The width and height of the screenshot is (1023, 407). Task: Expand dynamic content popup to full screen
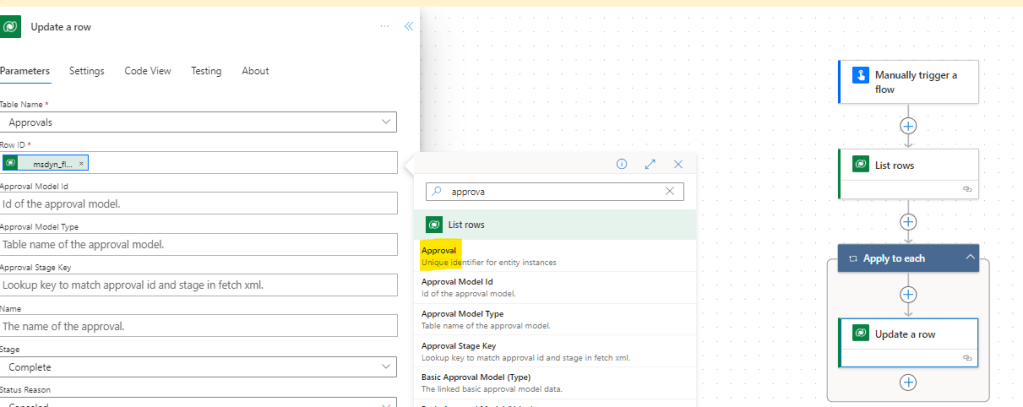click(650, 164)
